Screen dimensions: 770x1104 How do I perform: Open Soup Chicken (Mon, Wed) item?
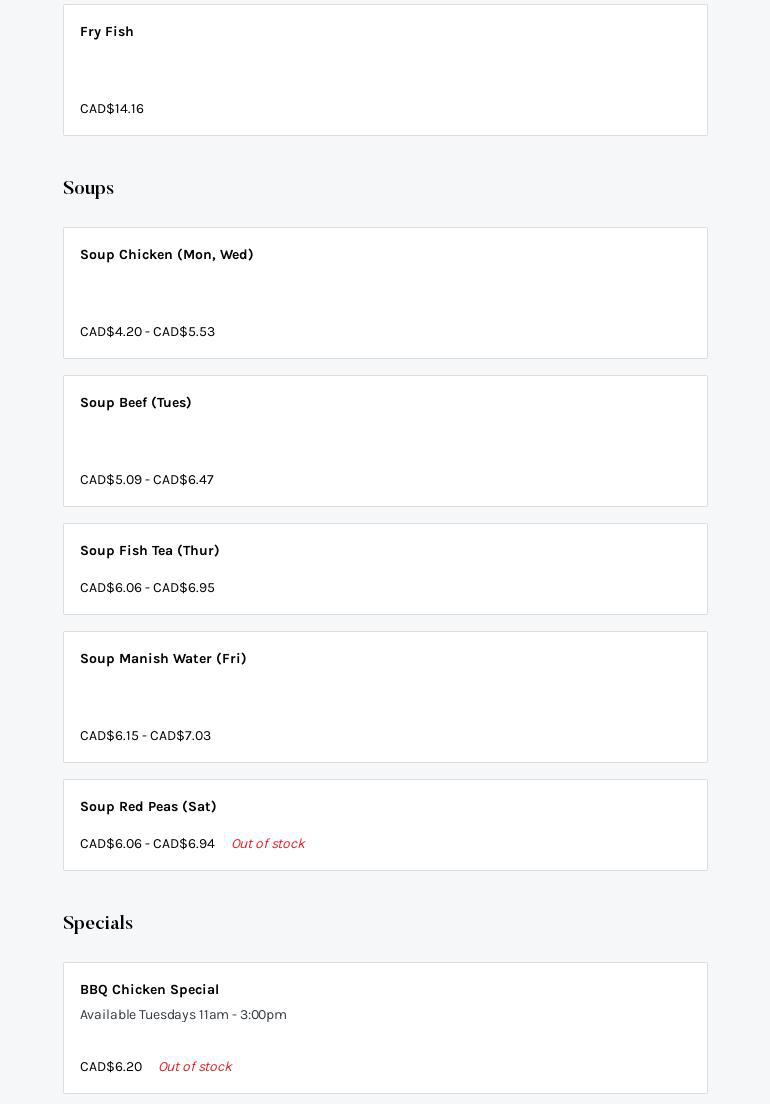pos(167,255)
